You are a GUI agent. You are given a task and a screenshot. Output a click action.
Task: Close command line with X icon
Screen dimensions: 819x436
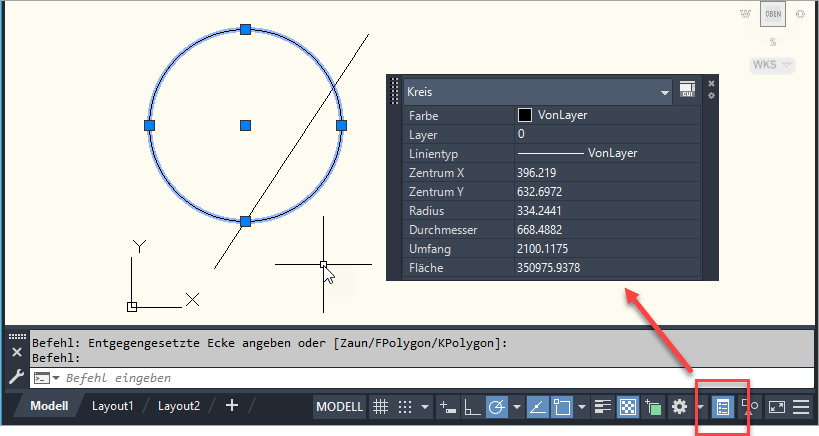pyautogui.click(x=17, y=352)
